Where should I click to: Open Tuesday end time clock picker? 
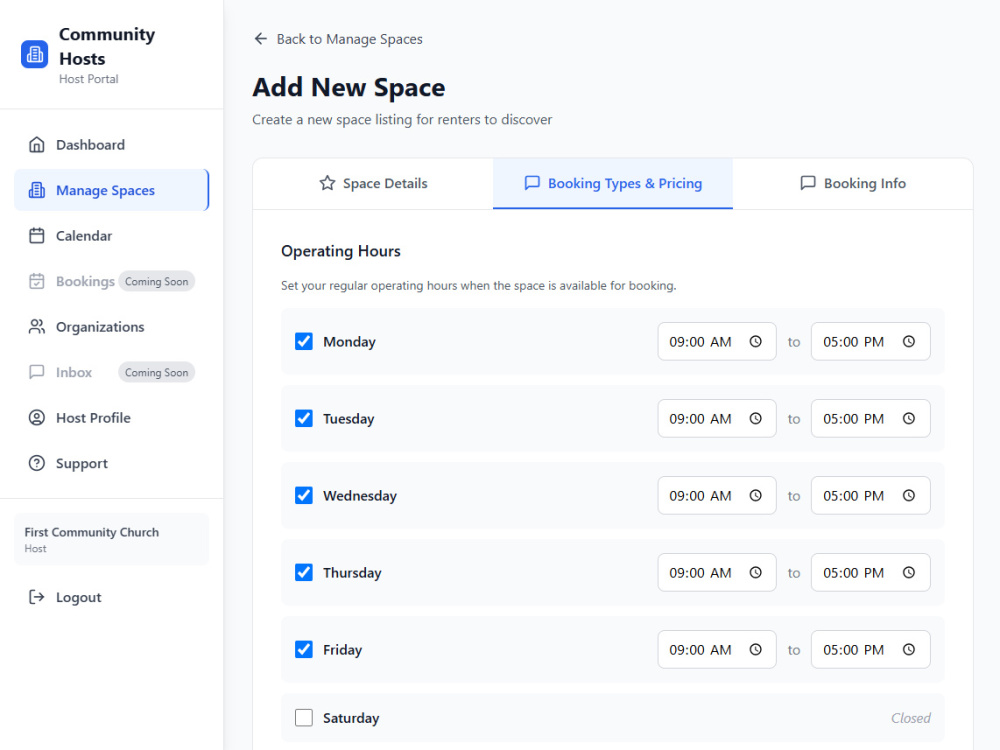pyautogui.click(x=909, y=418)
